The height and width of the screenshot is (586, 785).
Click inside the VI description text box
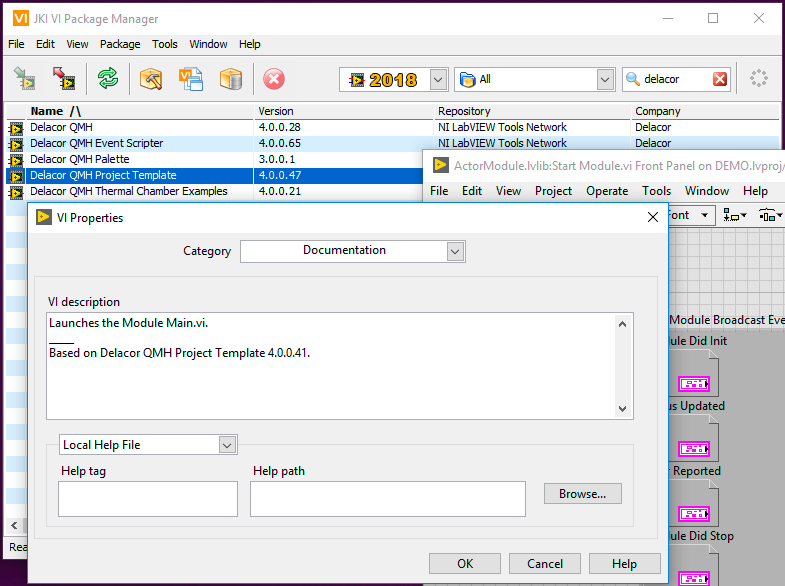click(x=330, y=366)
